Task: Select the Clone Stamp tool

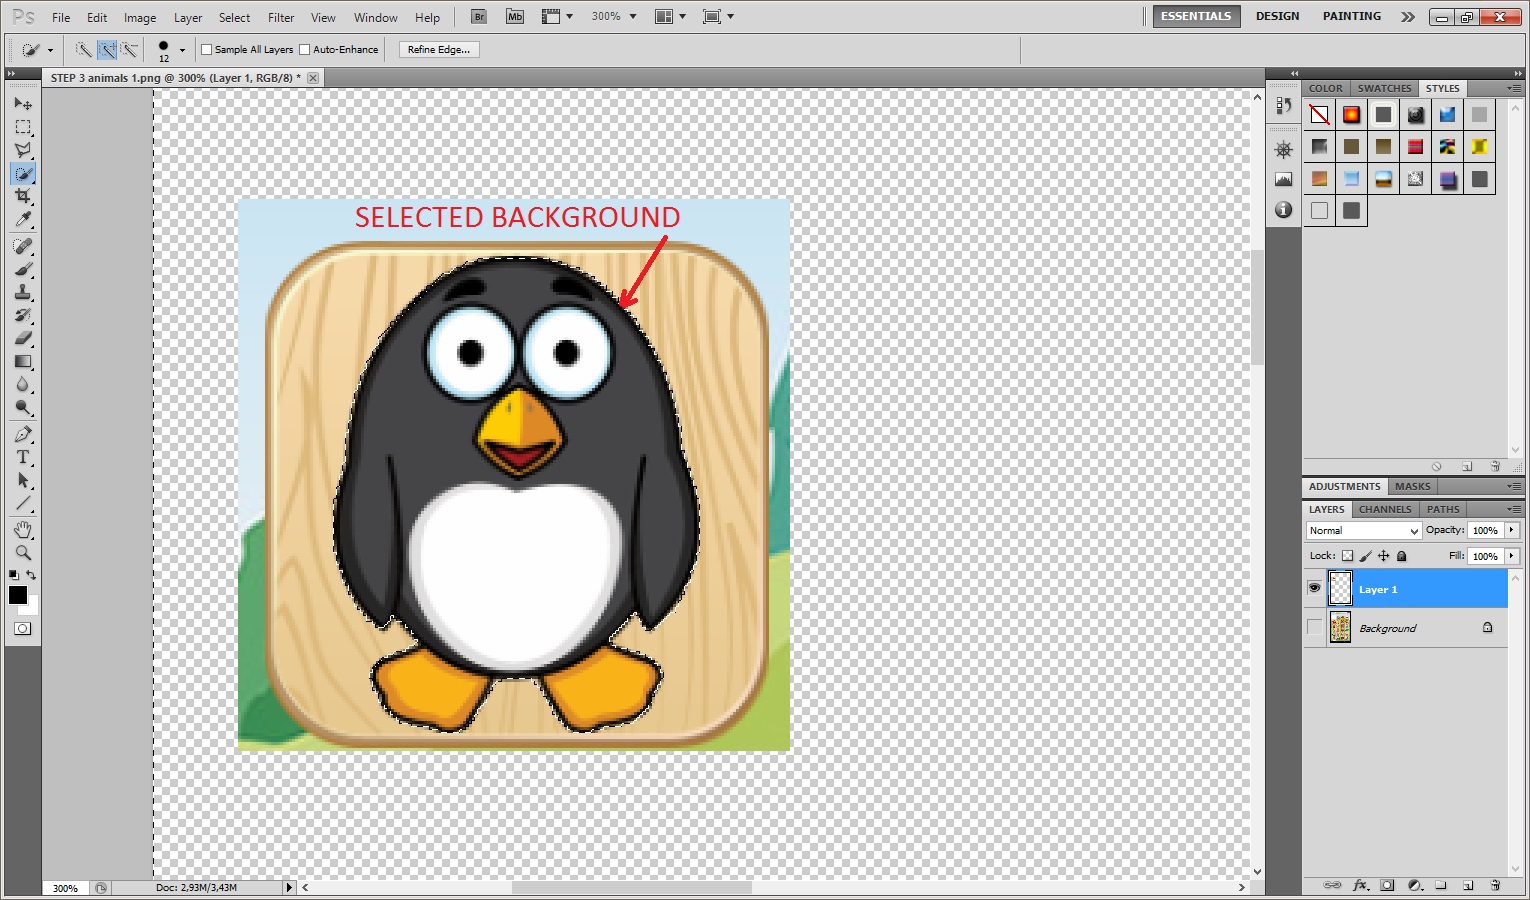Action: click(x=23, y=292)
